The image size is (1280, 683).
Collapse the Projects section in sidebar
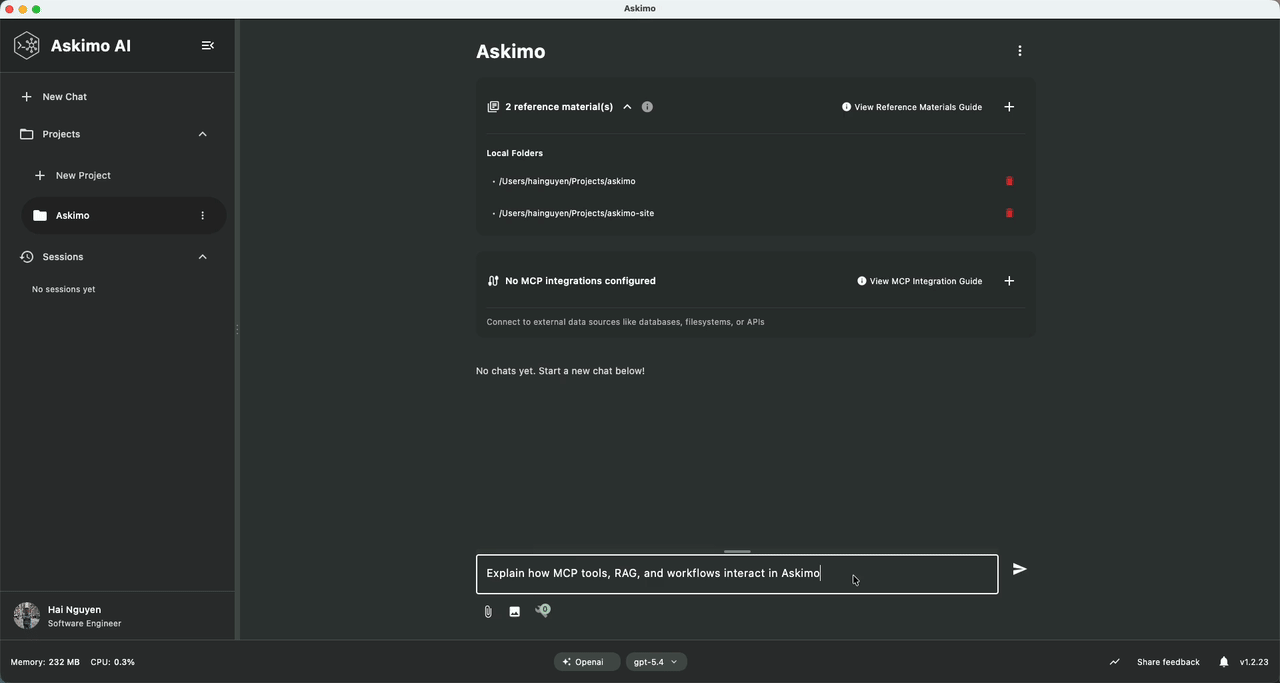(x=202, y=133)
